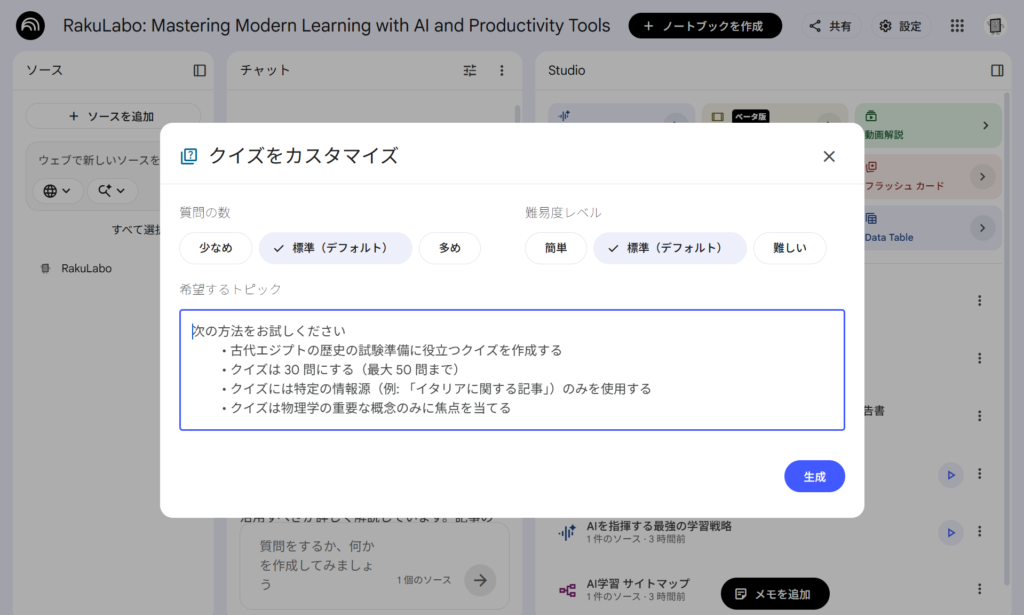Screen dimensions: 1024x615
Task: Click the ノートブックを作成 button
Action: [x=705, y=26]
